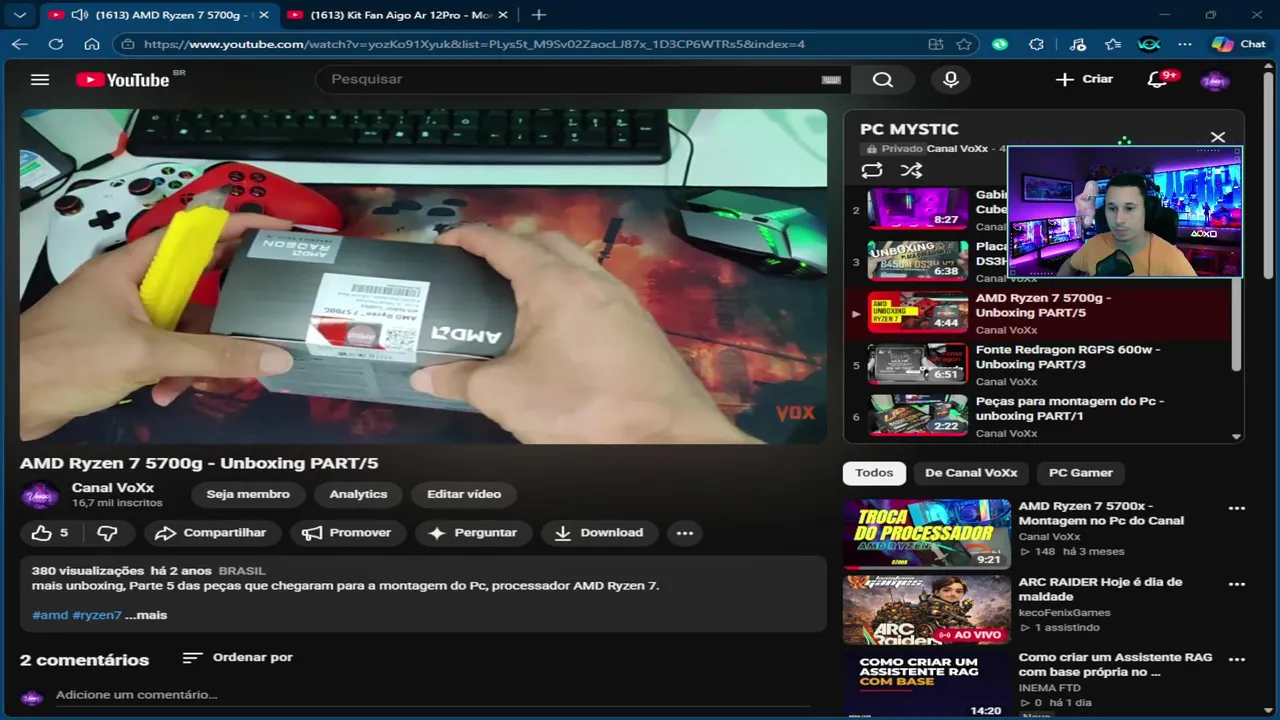Click the Perguntar button

click(473, 533)
